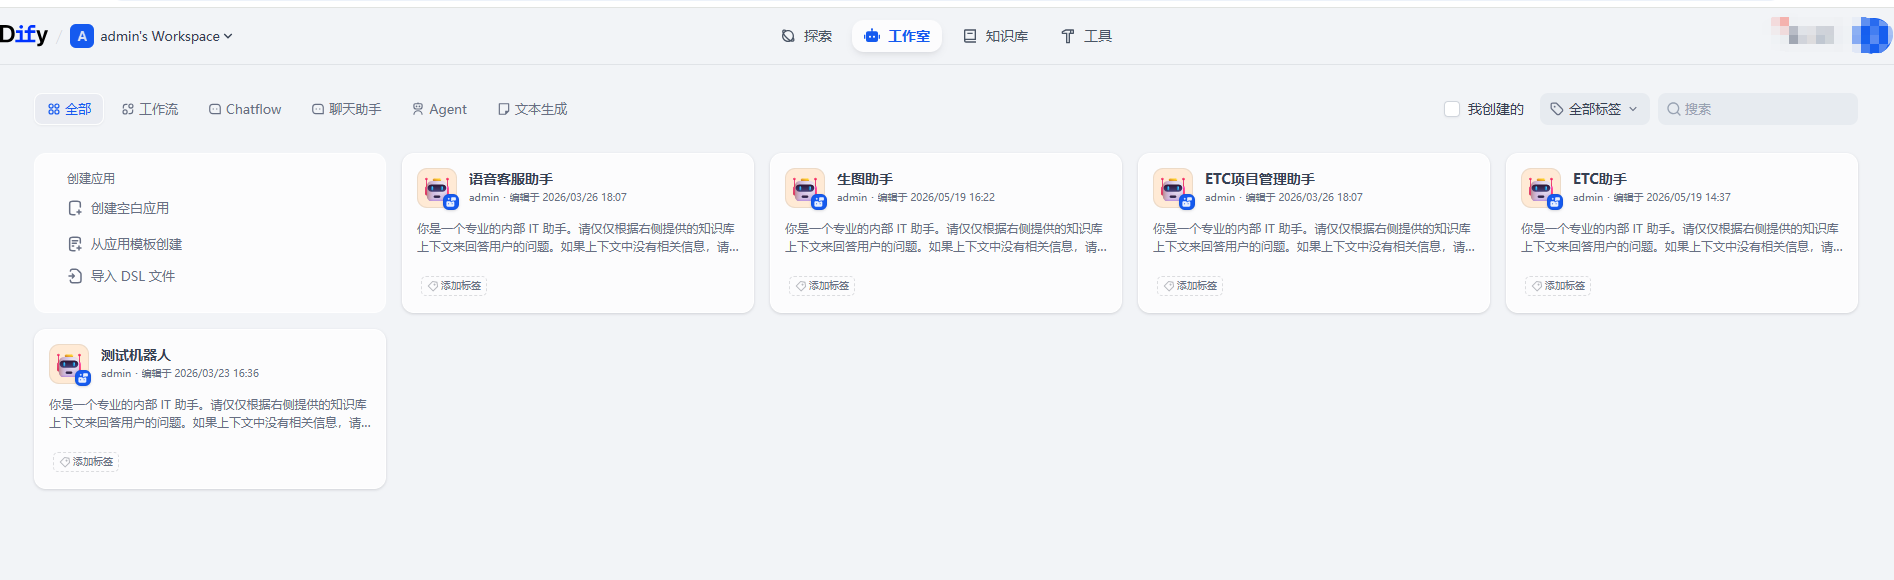This screenshot has height=580, width=1894.
Task: Click the 工具 hammer icon
Action: point(1068,36)
